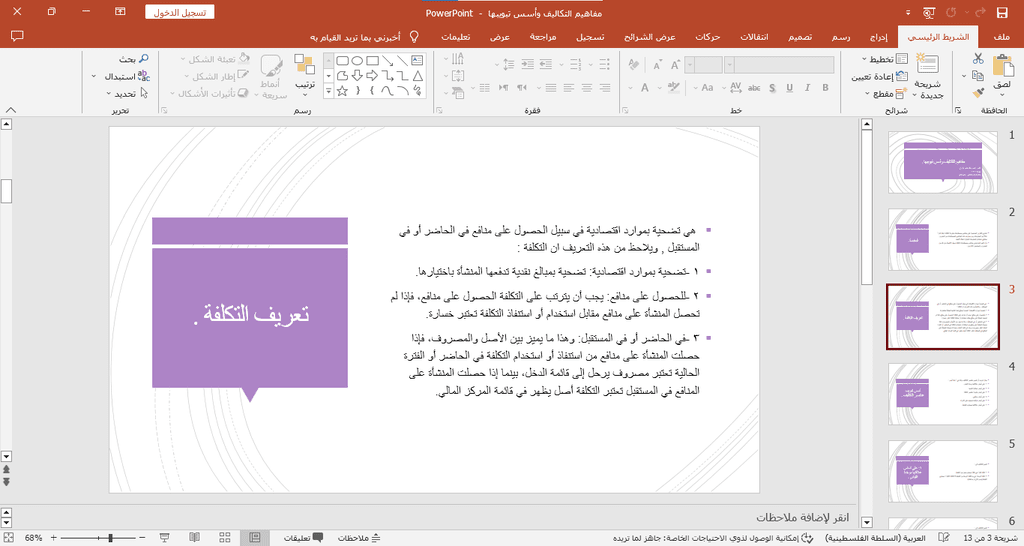Click the zoom slider handle
The image size is (1024, 546).
(x=110, y=538)
